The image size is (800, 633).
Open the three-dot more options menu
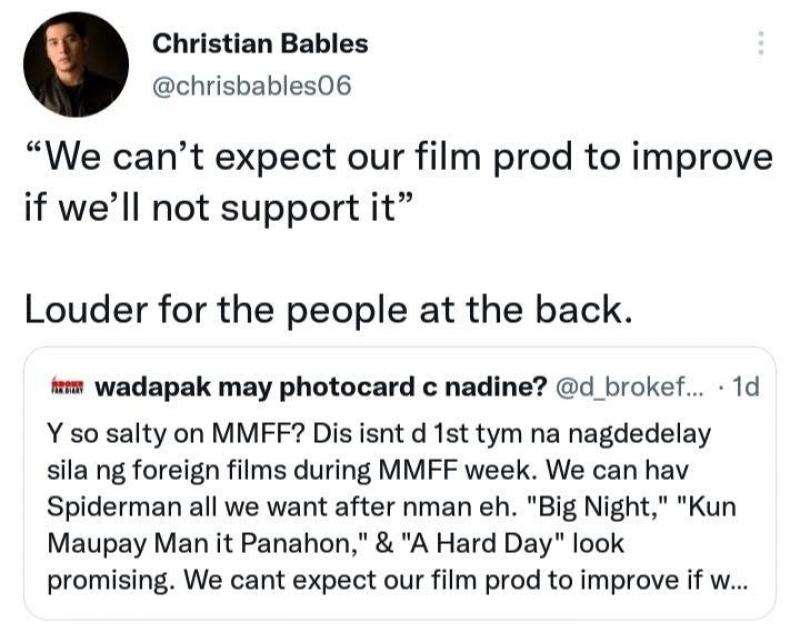coord(760,43)
